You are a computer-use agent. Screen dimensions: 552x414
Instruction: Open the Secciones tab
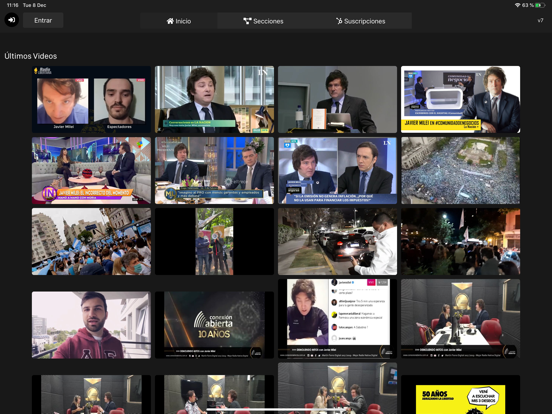coord(263,21)
